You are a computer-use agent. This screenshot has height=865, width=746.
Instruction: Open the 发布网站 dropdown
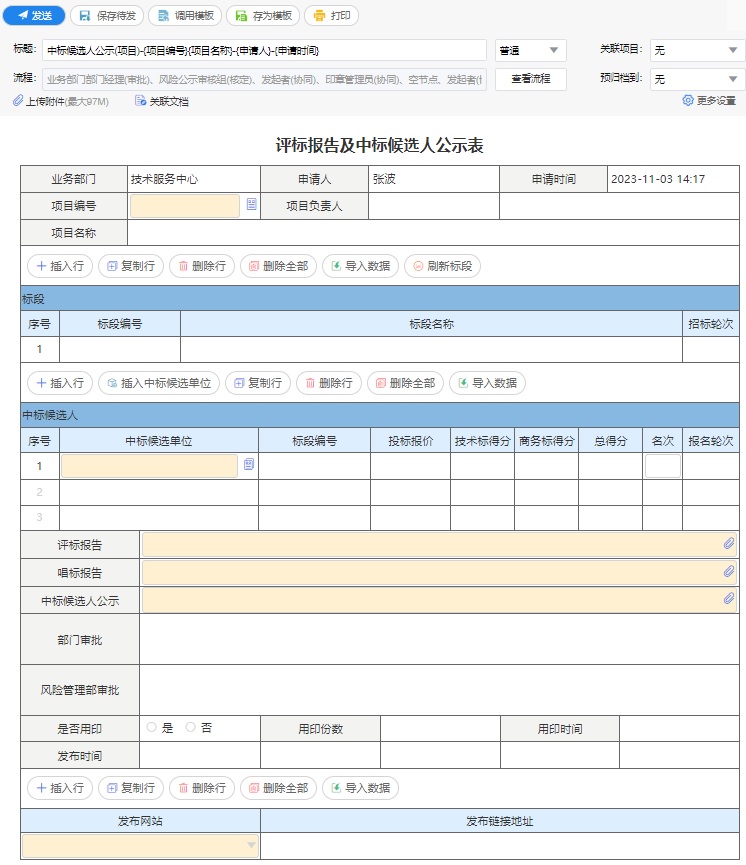[x=140, y=845]
